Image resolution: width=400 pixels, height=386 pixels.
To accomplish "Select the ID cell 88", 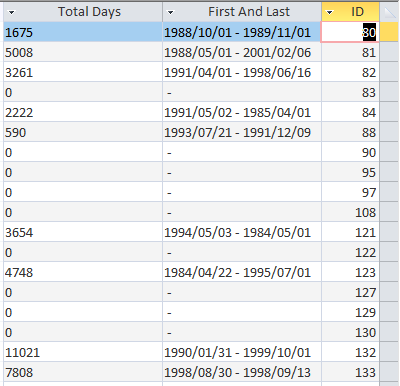I will [350, 132].
